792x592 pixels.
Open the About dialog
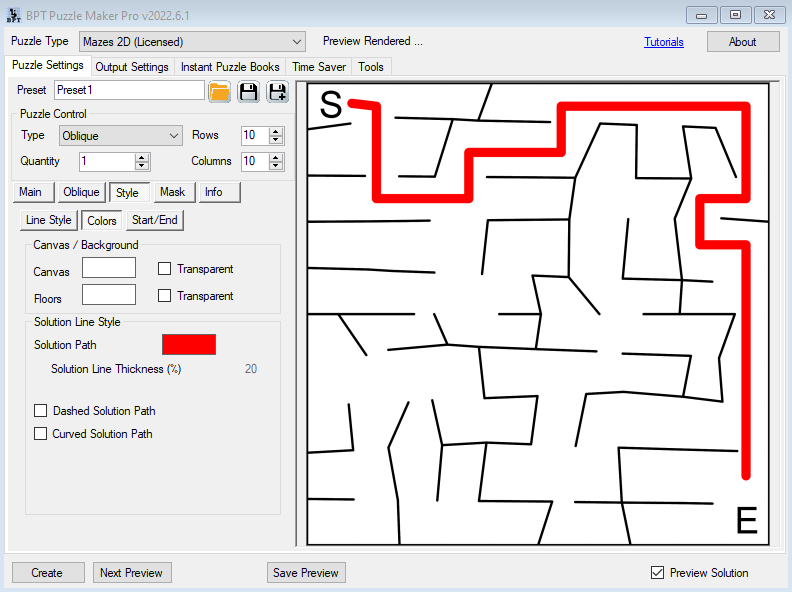743,41
